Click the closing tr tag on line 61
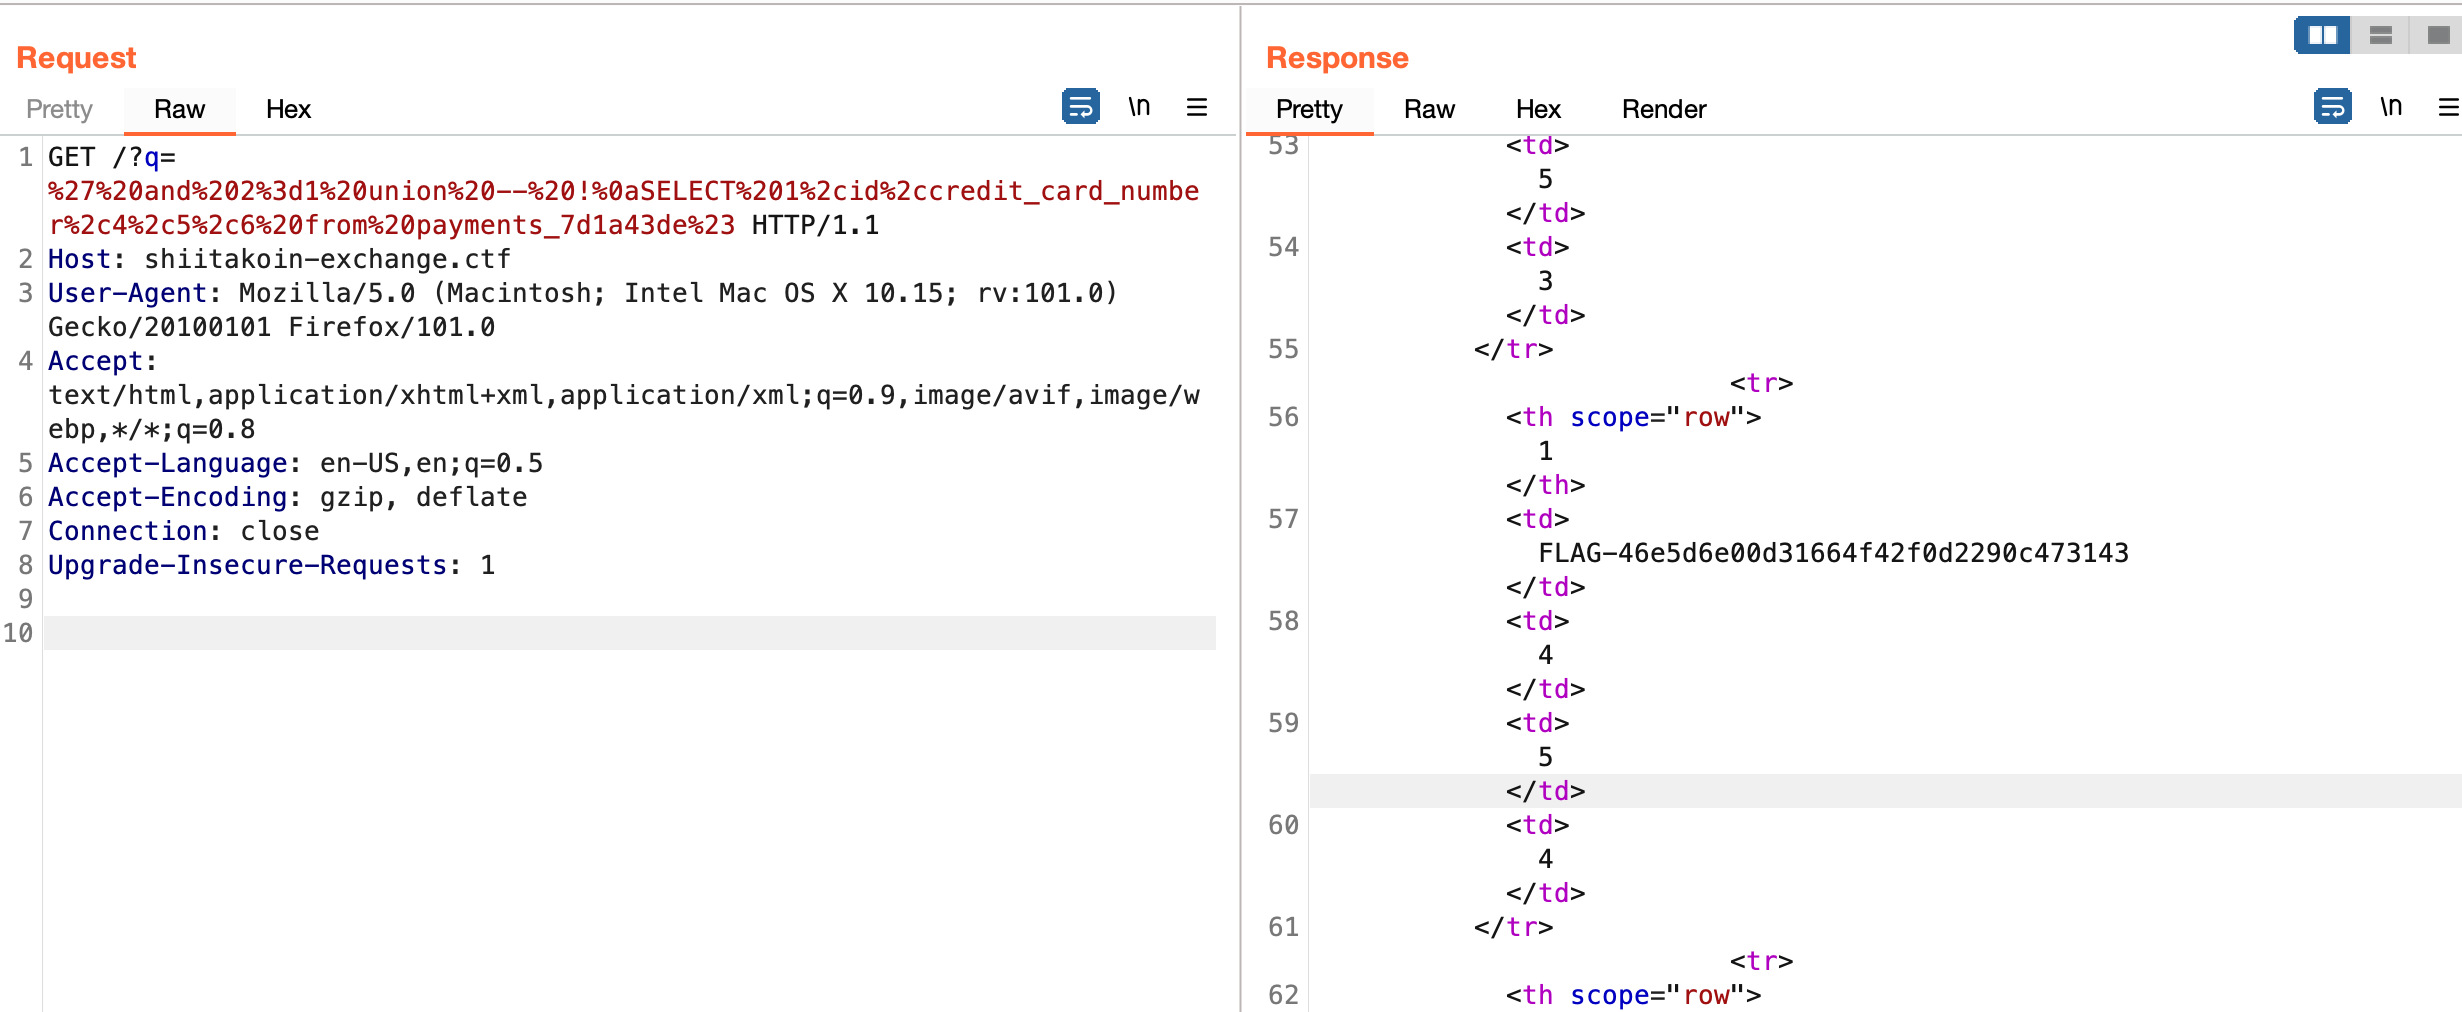Viewport: 2462px width, 1012px height. point(1513,927)
